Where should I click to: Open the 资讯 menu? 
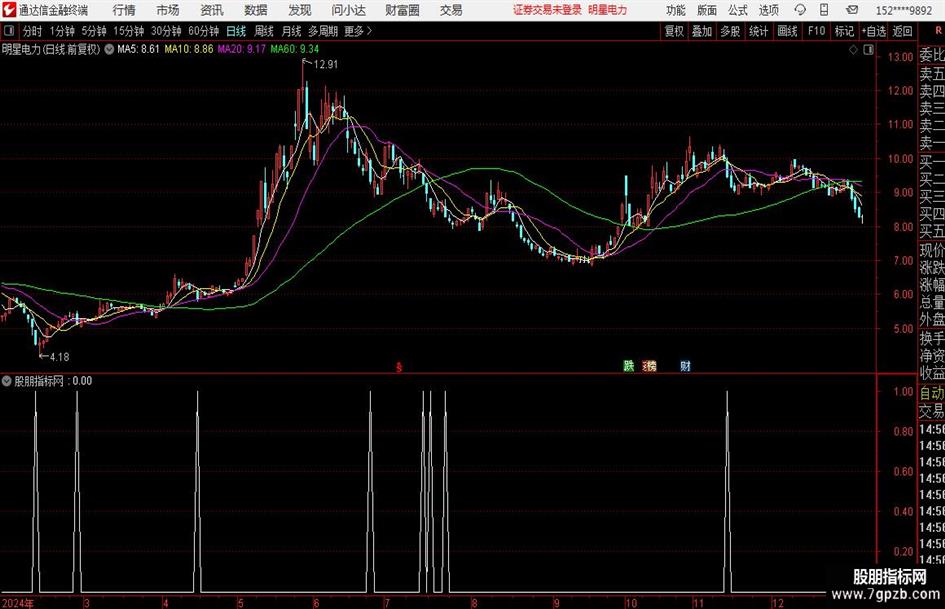tap(212, 10)
